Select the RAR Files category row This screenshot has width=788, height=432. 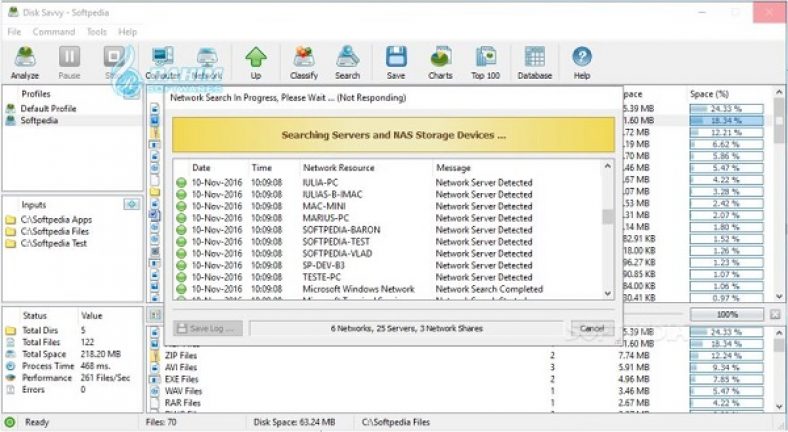tap(460, 403)
